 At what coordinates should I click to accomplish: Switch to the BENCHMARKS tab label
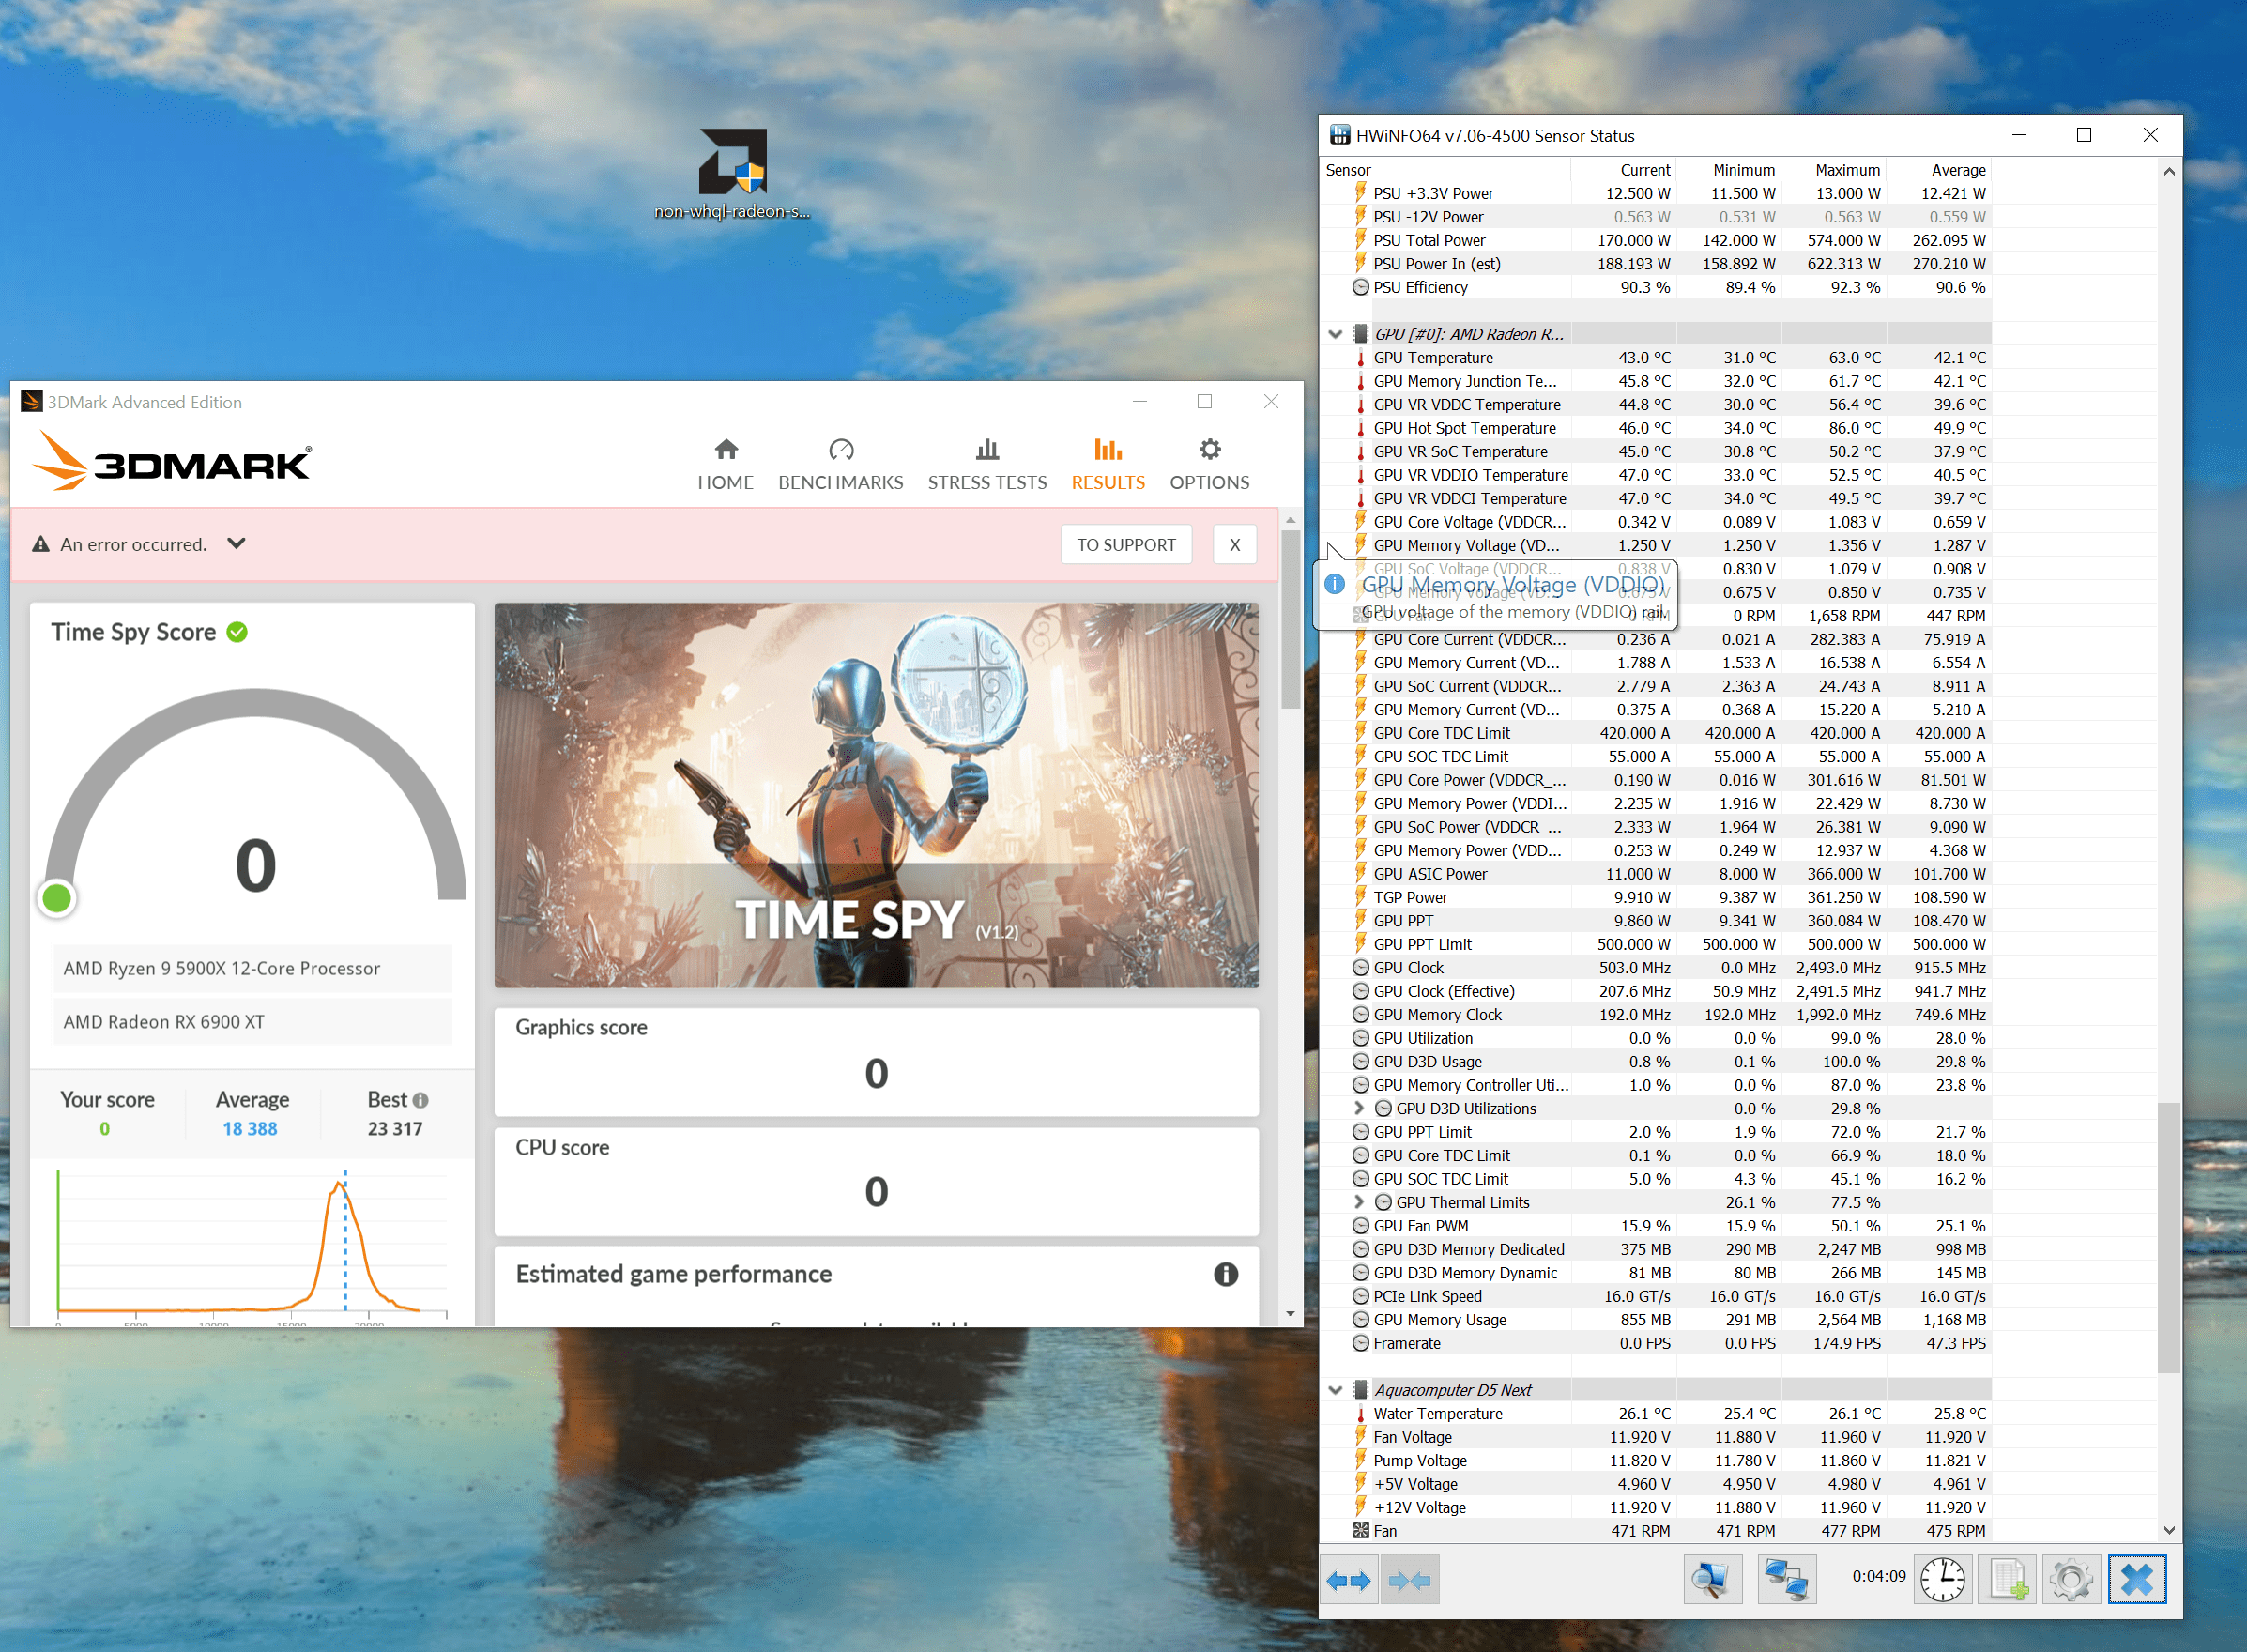(841, 482)
